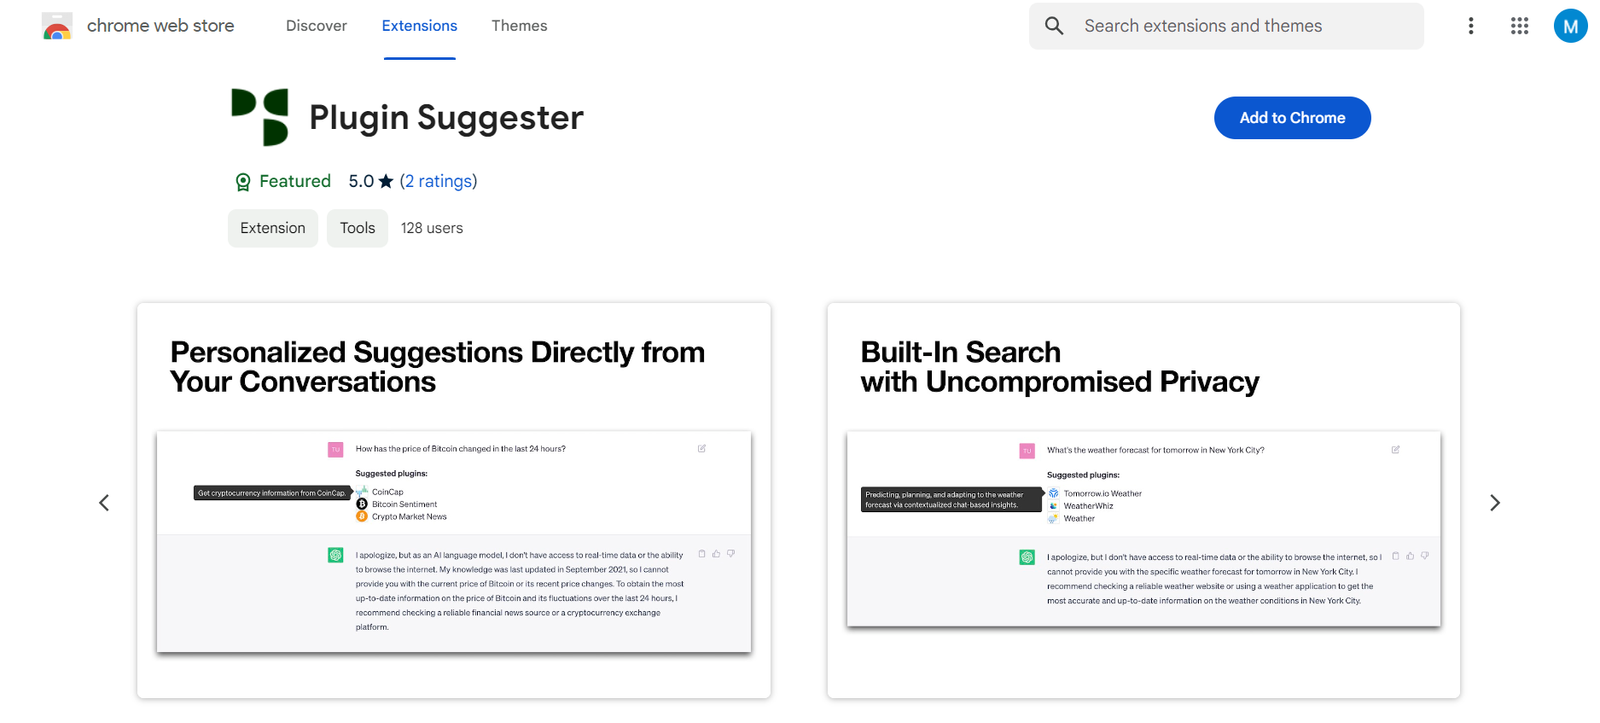This screenshot has width=1600, height=723.
Task: Click the Chrome Web Store rainbow logo
Action: pos(57,27)
